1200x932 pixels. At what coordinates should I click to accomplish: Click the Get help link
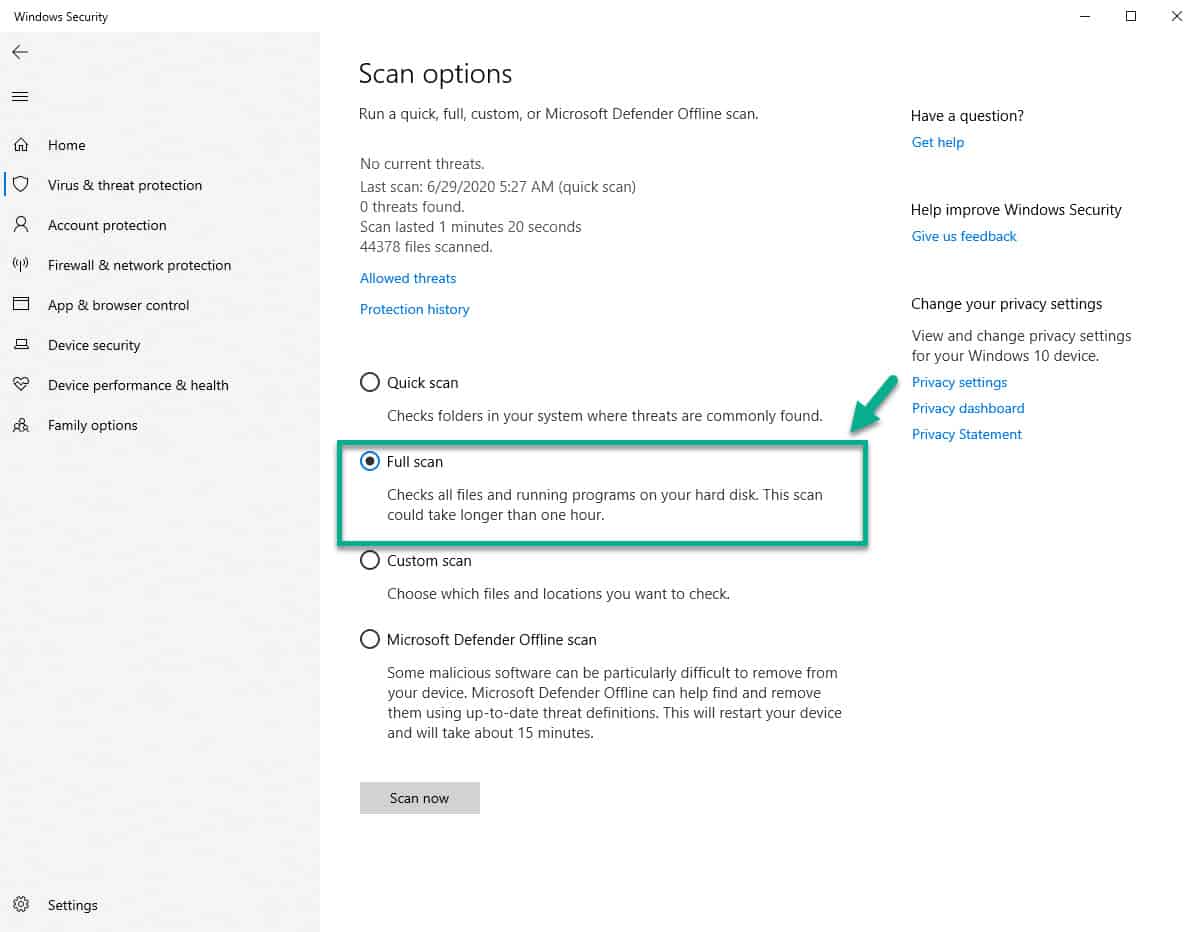coord(938,142)
